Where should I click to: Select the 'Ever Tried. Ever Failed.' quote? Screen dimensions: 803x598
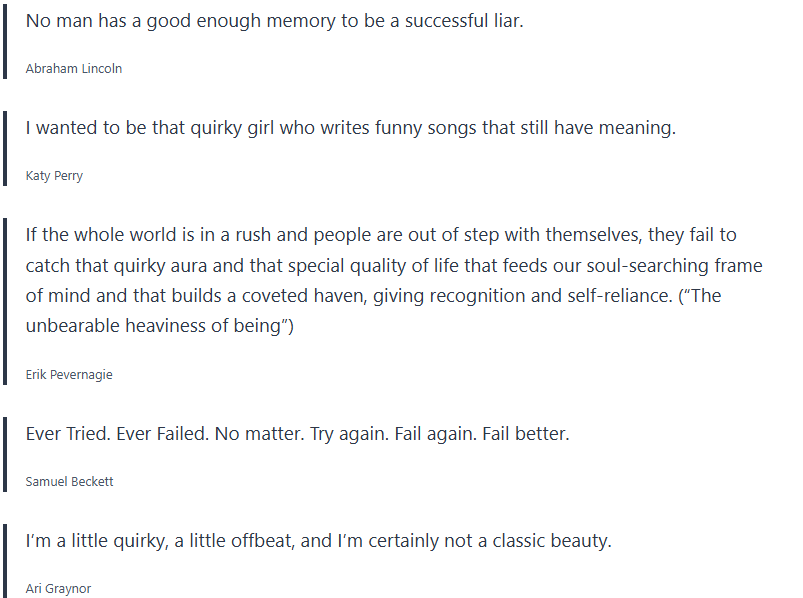[x=297, y=434]
